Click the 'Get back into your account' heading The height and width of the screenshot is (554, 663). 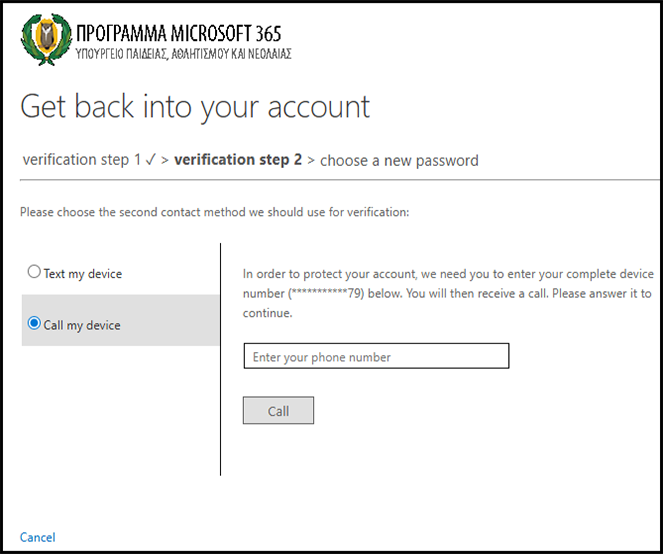coord(195,106)
